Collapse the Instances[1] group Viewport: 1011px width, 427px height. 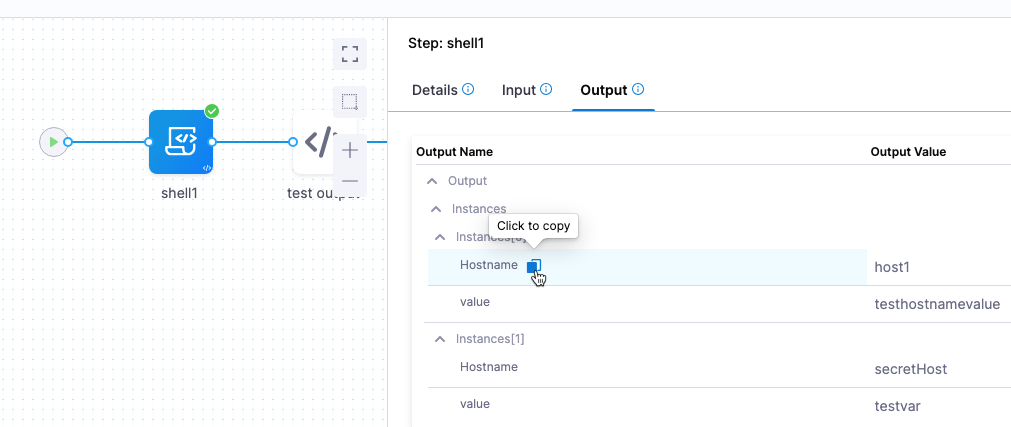[440, 339]
